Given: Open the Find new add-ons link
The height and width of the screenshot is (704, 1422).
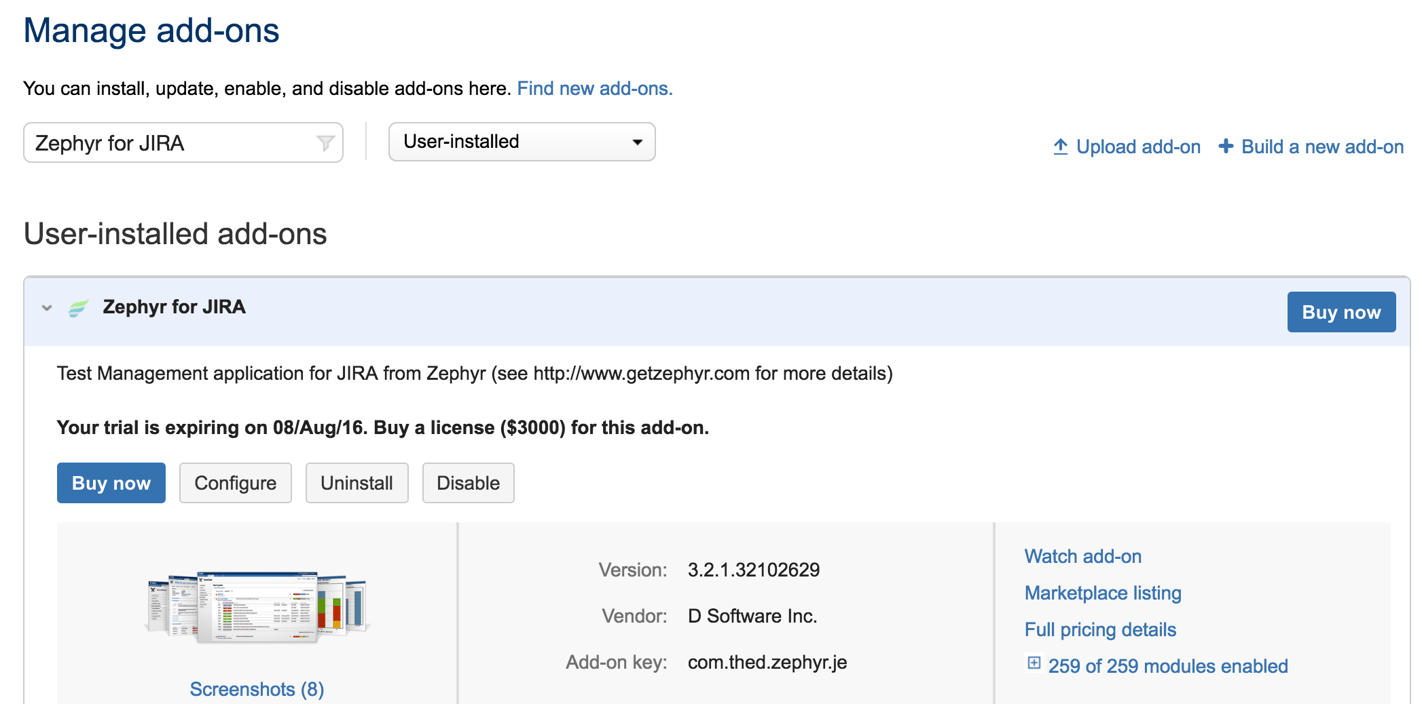Looking at the screenshot, I should click(x=595, y=89).
